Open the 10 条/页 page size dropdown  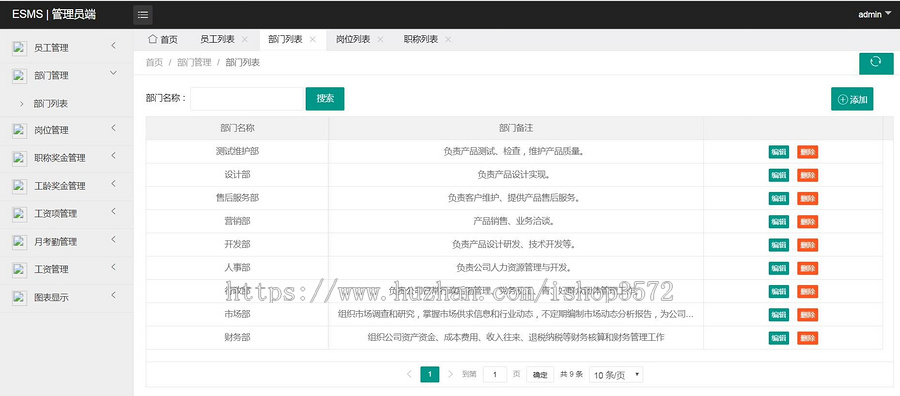click(616, 375)
